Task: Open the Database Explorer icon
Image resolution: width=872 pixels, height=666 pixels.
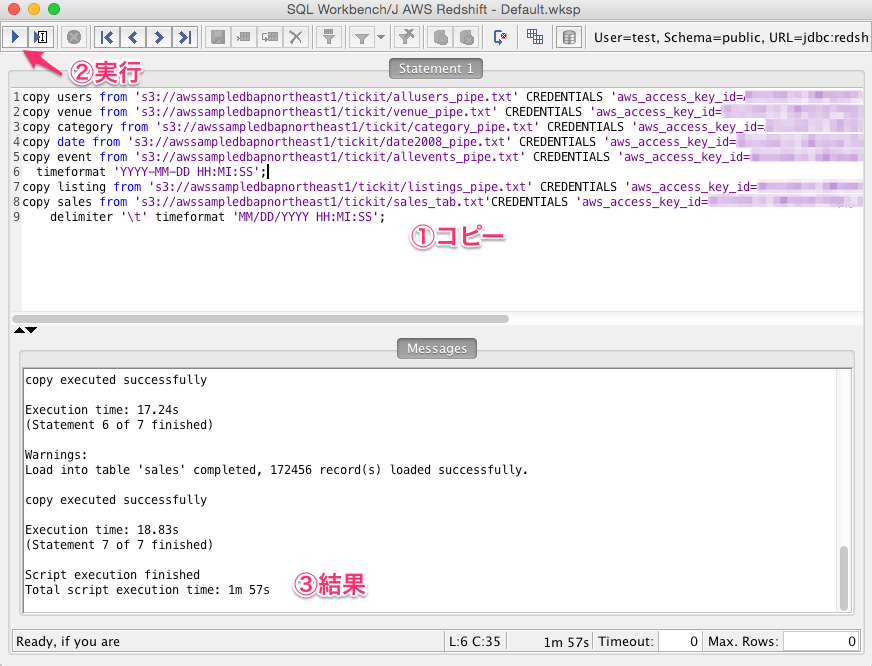Action: point(569,37)
